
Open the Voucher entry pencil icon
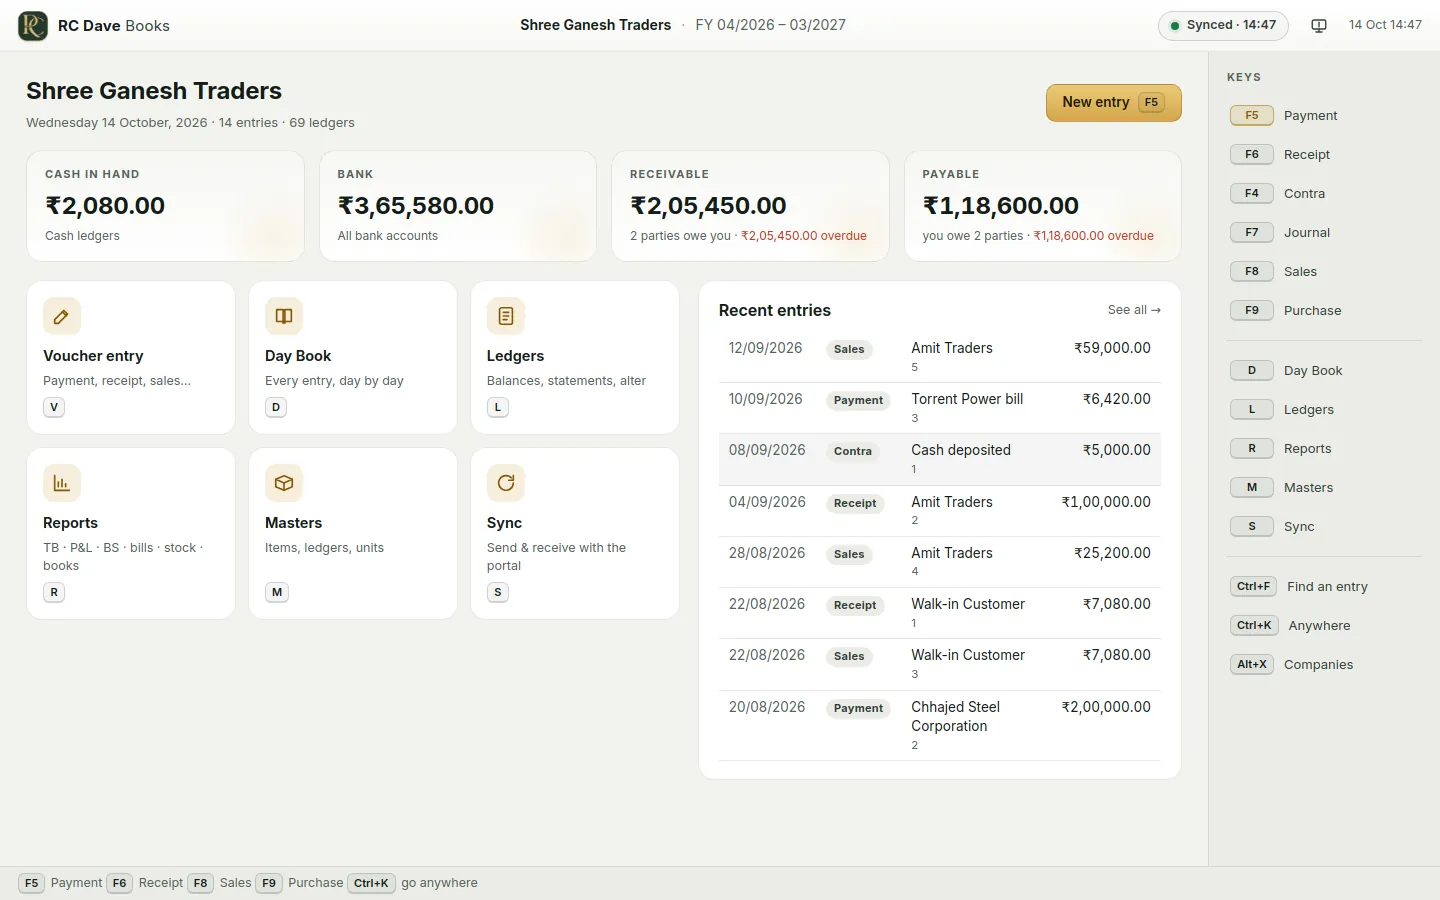[x=61, y=316]
